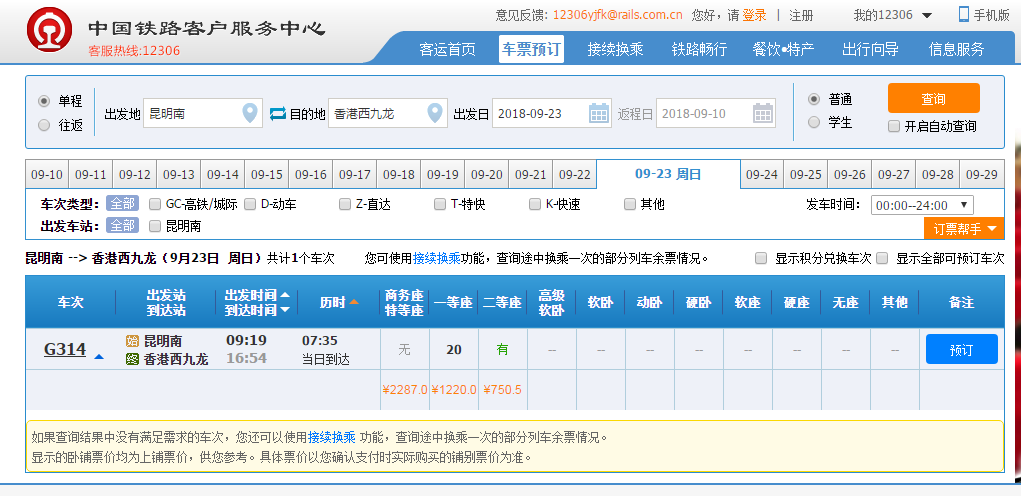Swap departure and destination stations
This screenshot has width=1021, height=496.
click(x=278, y=114)
